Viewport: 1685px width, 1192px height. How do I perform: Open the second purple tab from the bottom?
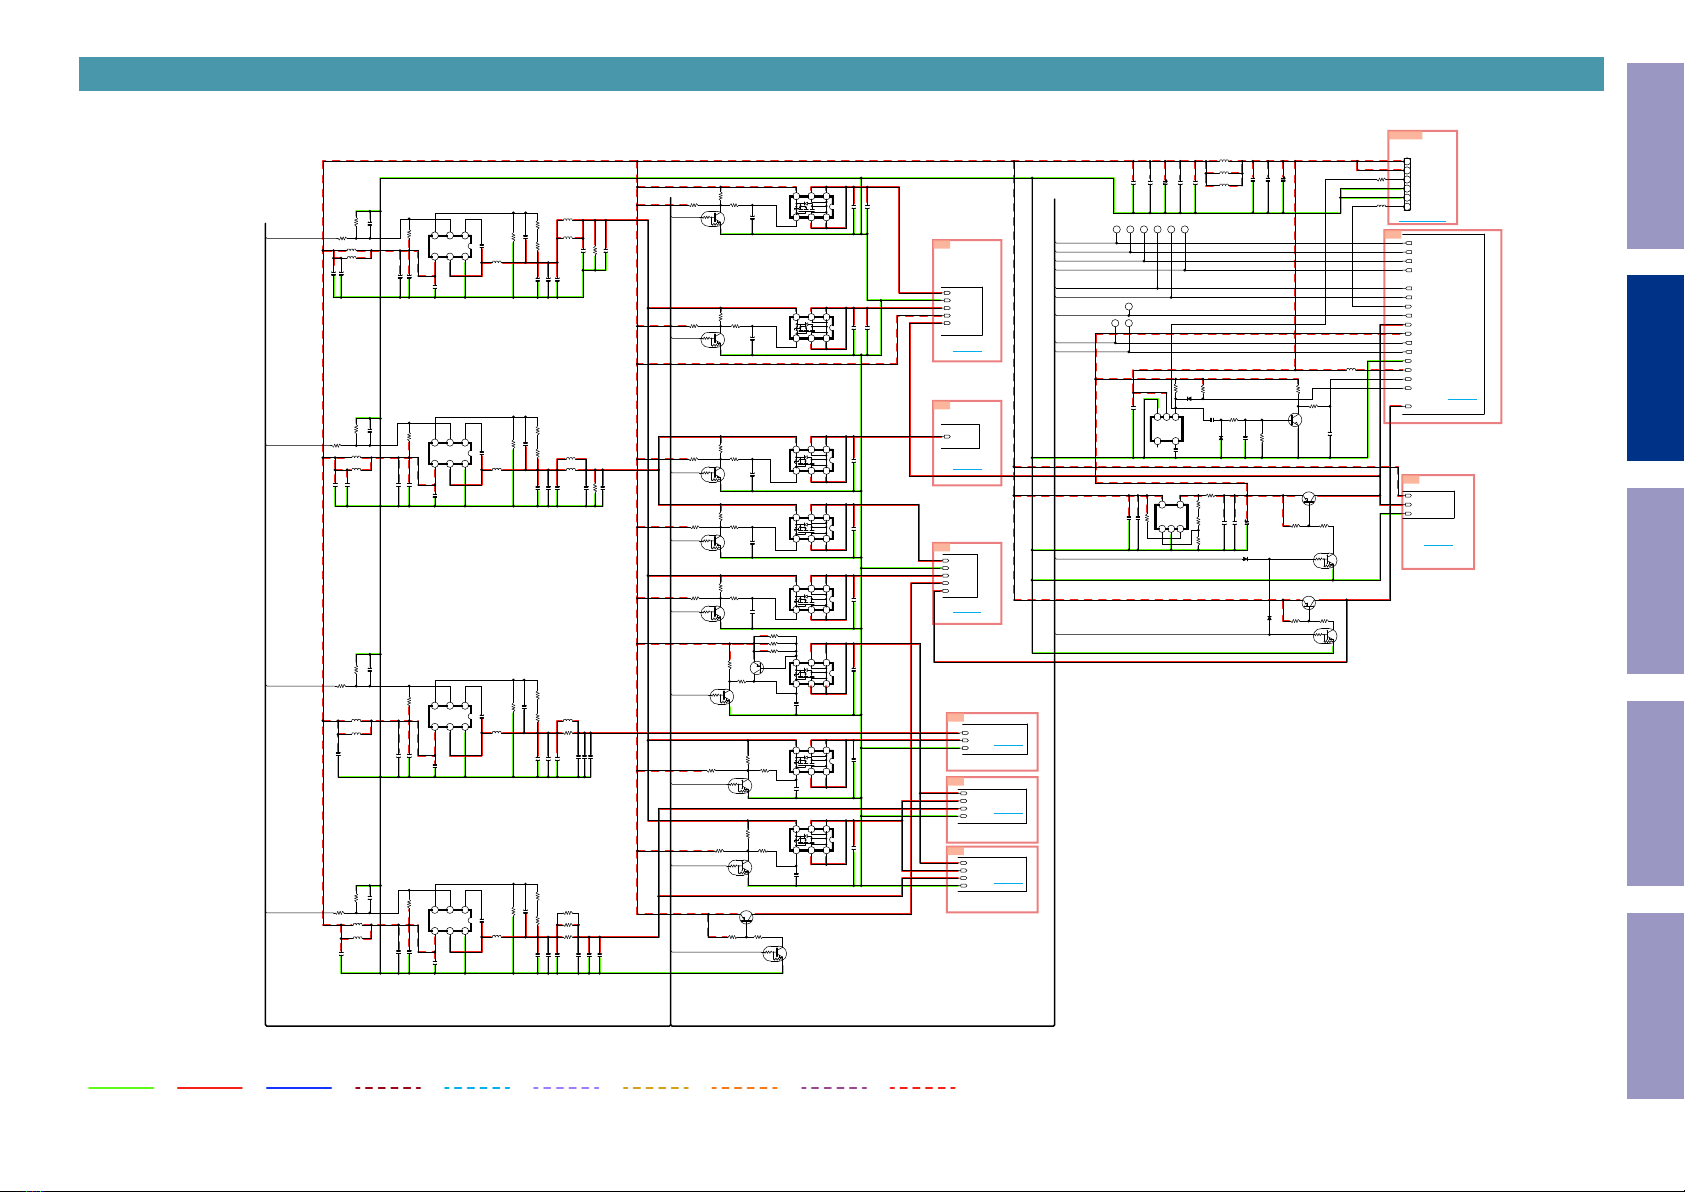1656,794
